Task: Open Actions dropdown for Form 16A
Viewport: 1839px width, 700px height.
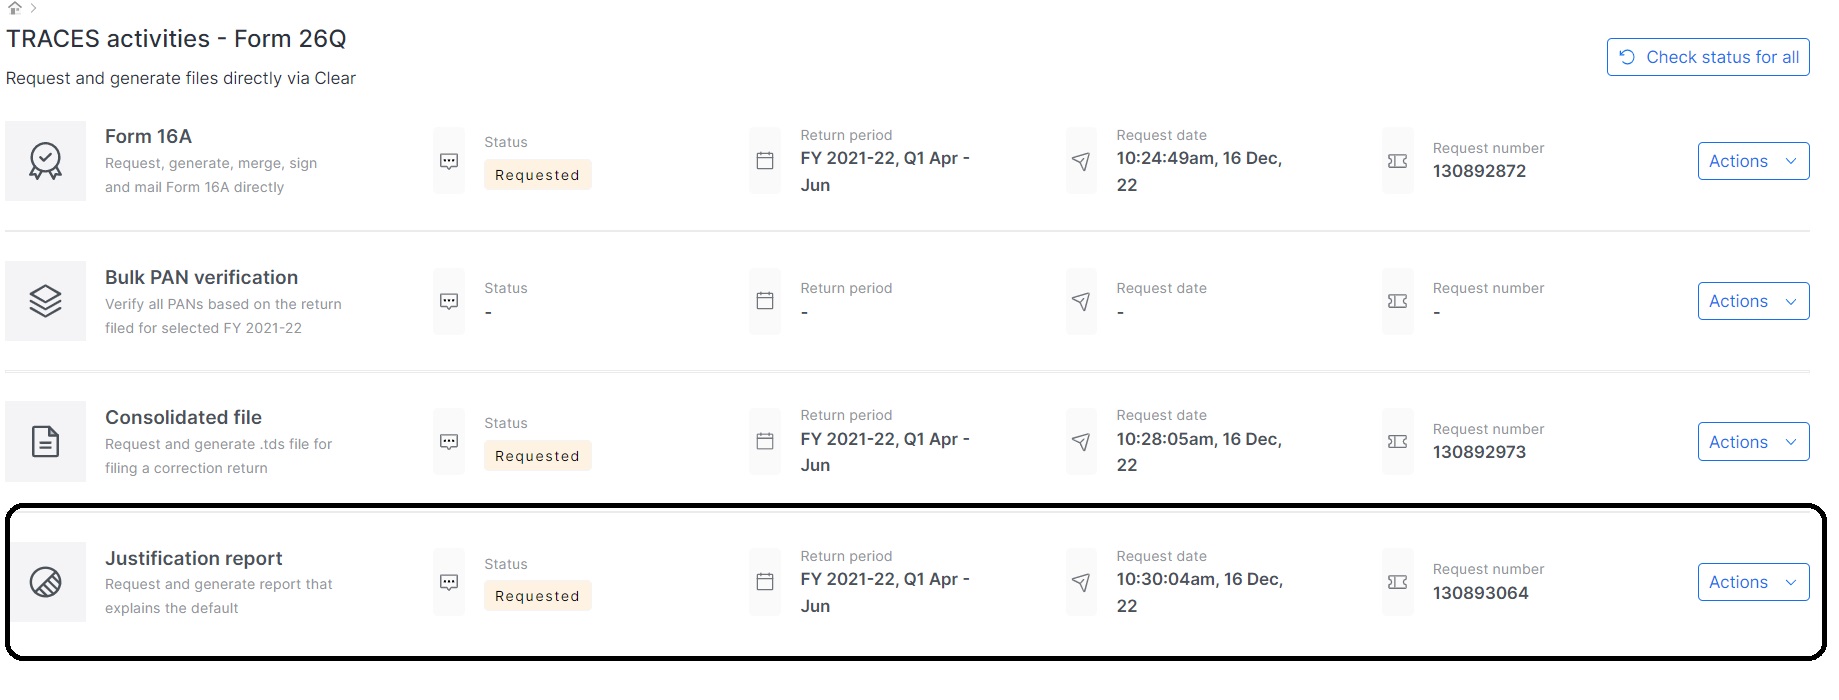Action: (1753, 161)
